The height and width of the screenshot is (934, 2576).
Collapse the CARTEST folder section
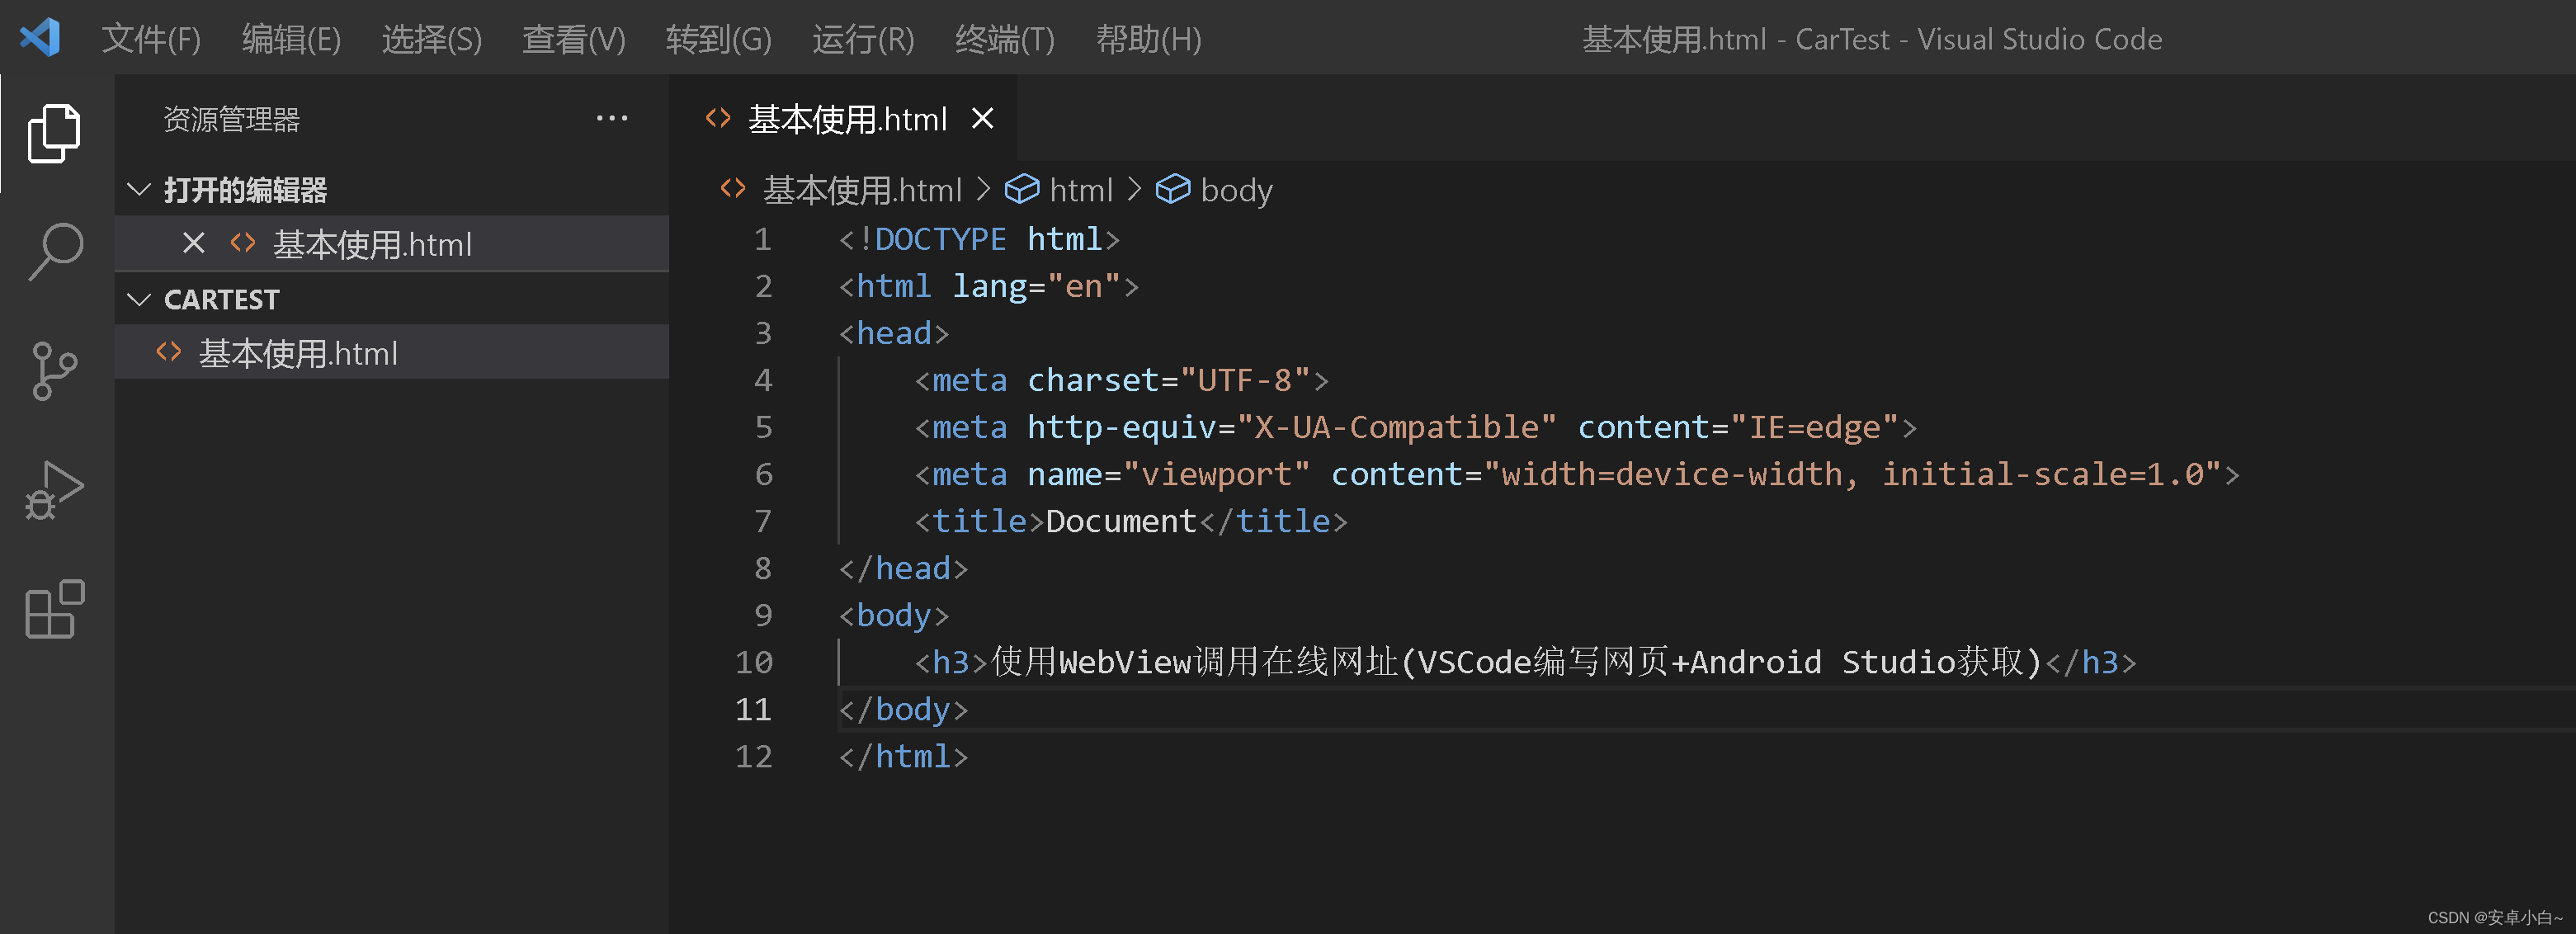(x=138, y=299)
